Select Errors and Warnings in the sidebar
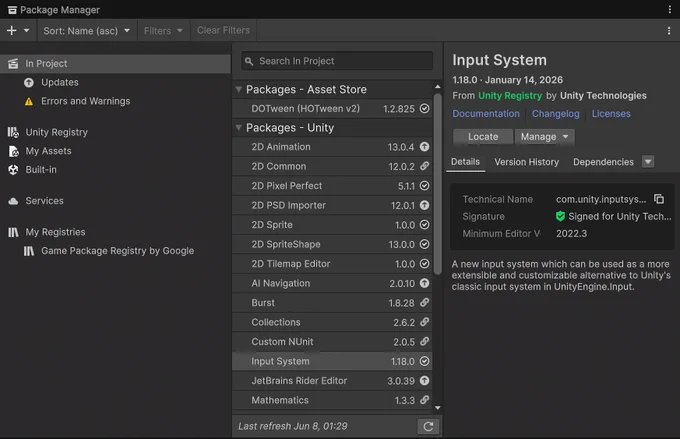This screenshot has height=439, width=680. pyautogui.click(x=115, y=101)
